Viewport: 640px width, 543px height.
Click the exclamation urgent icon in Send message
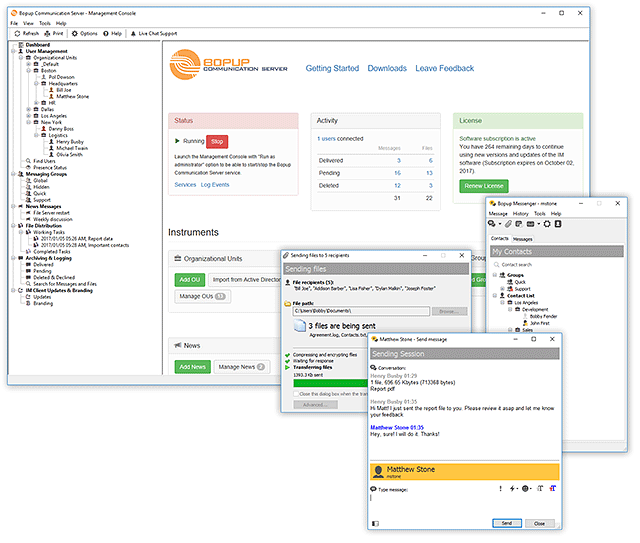pos(501,489)
